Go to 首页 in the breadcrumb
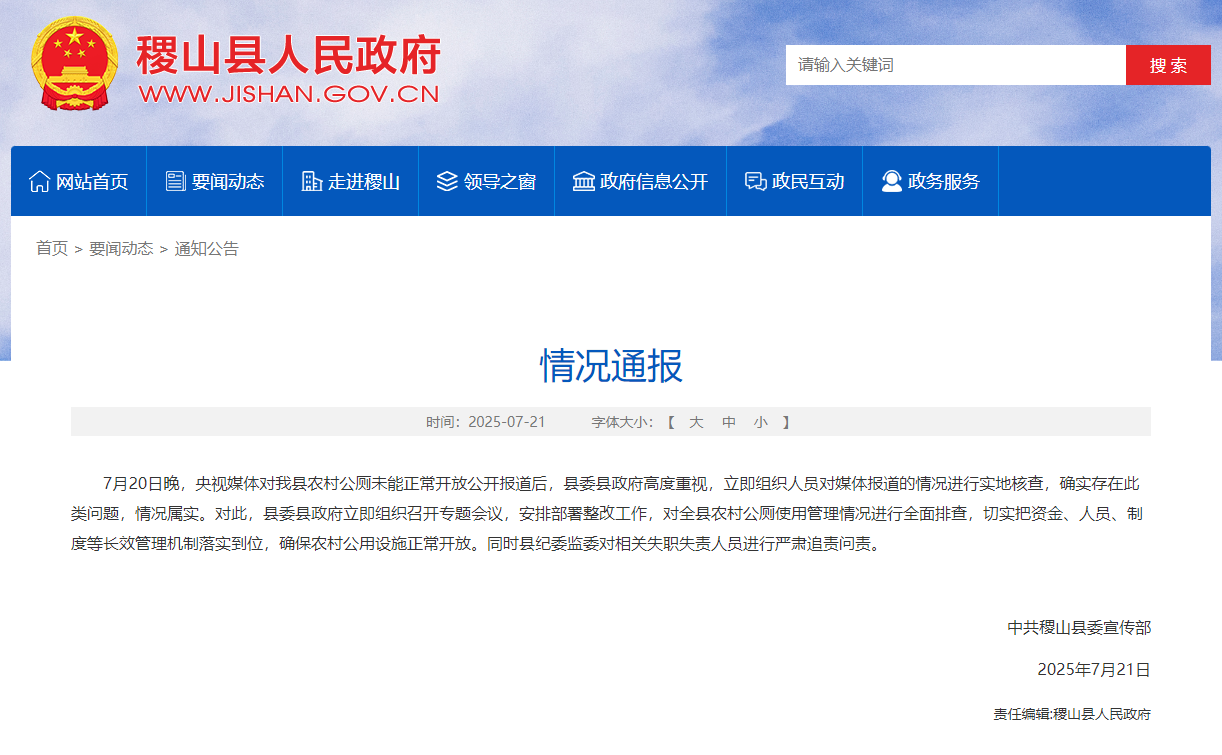The image size is (1222, 755). coord(52,249)
